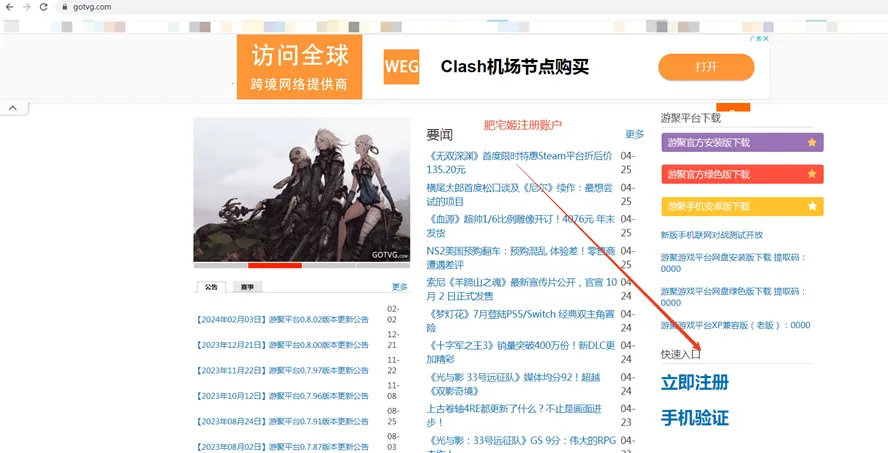Click star icon on 绿色版下载 button

pyautogui.click(x=812, y=174)
